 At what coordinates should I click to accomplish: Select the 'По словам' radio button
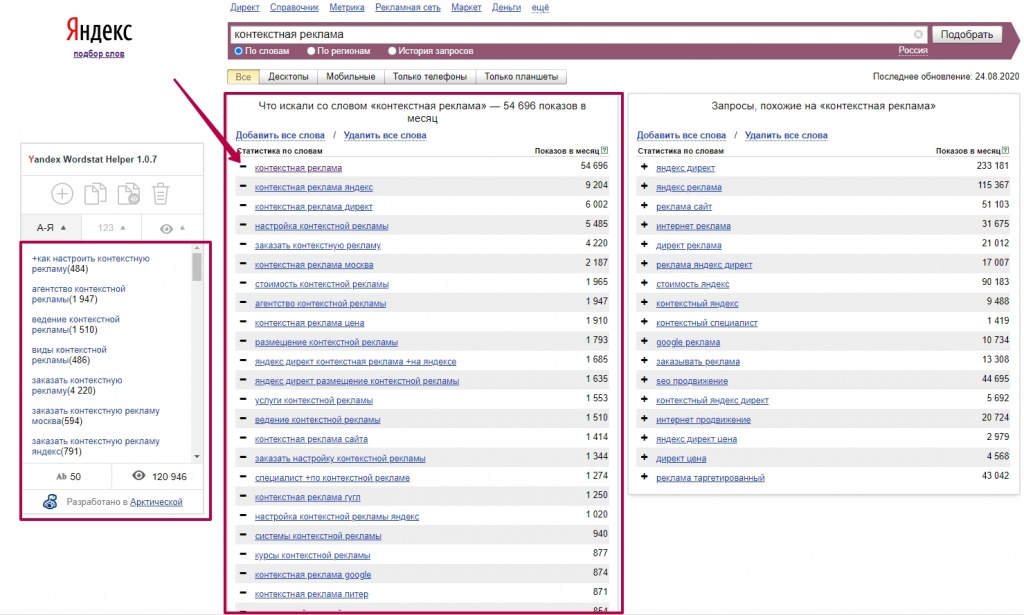point(239,51)
